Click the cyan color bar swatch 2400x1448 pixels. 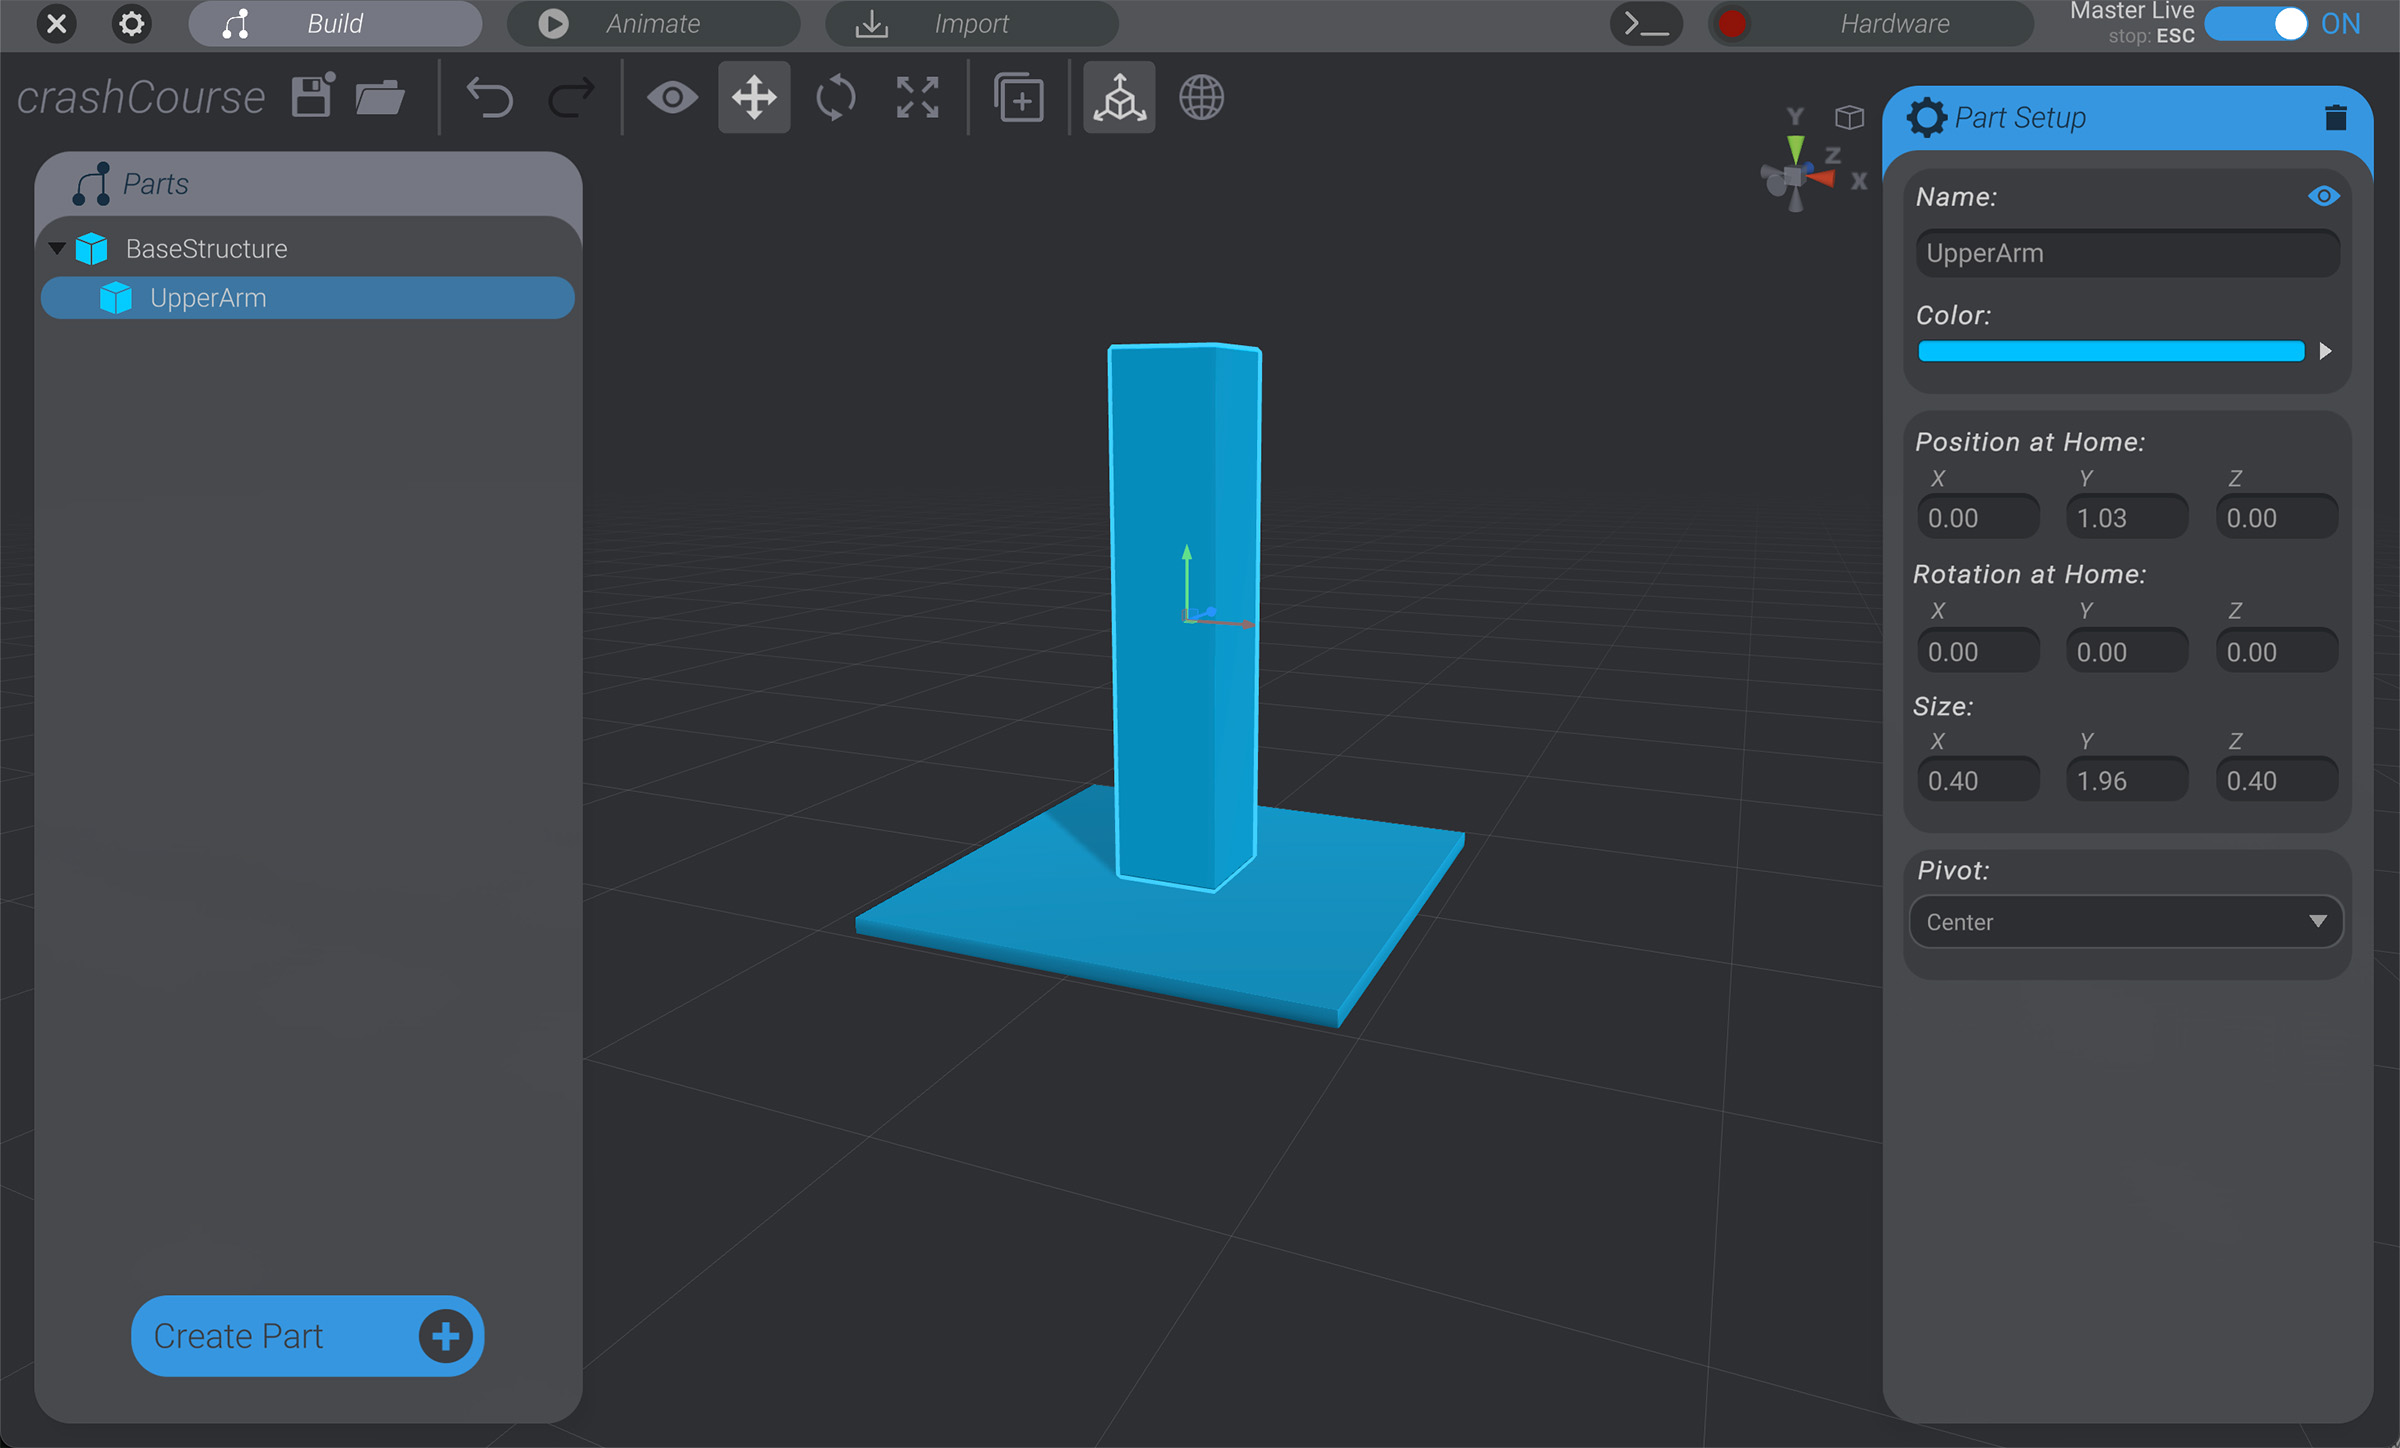click(x=2110, y=351)
